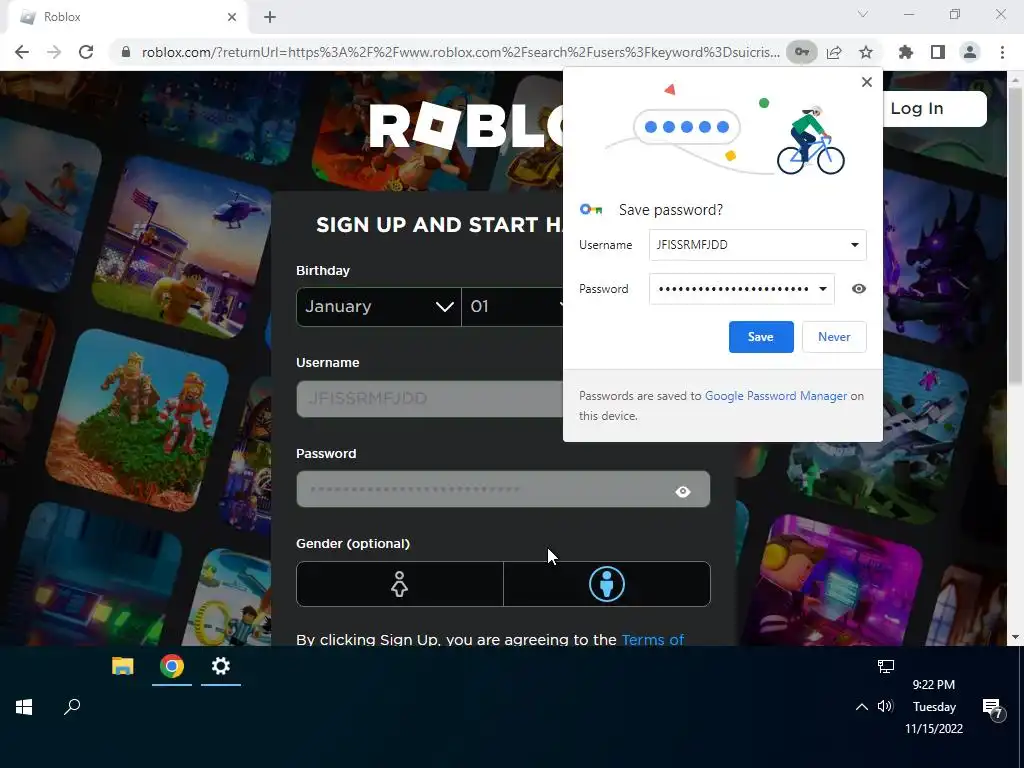
Task: Show password in the Save password popup
Action: 859,289
